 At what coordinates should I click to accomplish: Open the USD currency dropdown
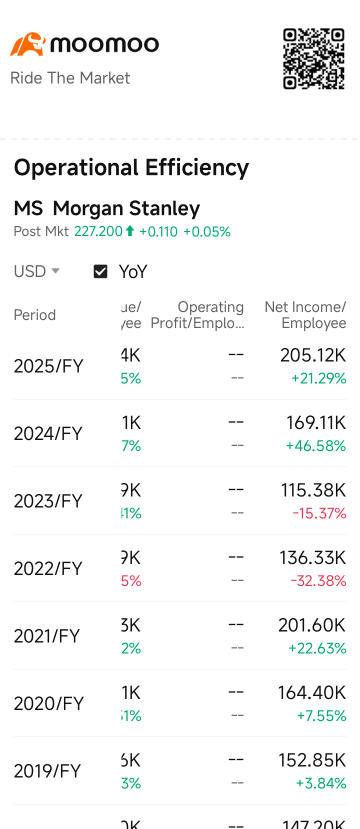(x=36, y=272)
